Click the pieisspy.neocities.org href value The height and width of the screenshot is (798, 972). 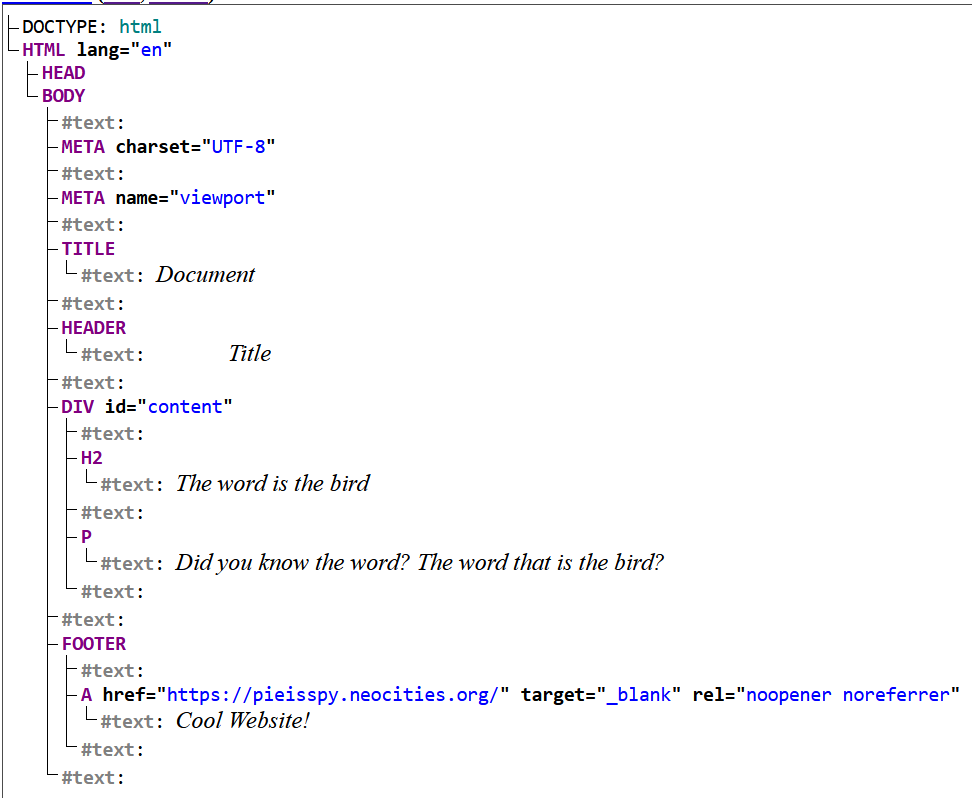pos(333,695)
